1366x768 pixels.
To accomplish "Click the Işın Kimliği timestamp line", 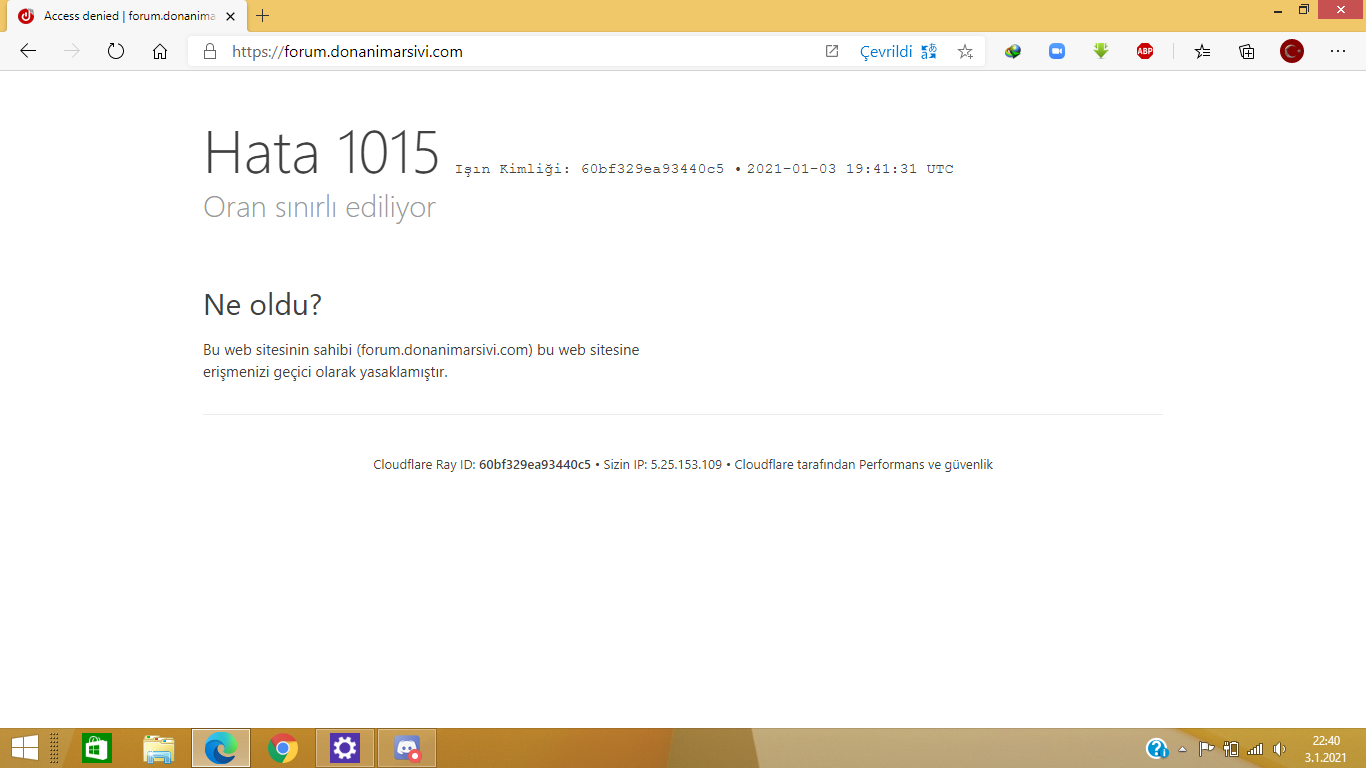I will click(x=705, y=169).
